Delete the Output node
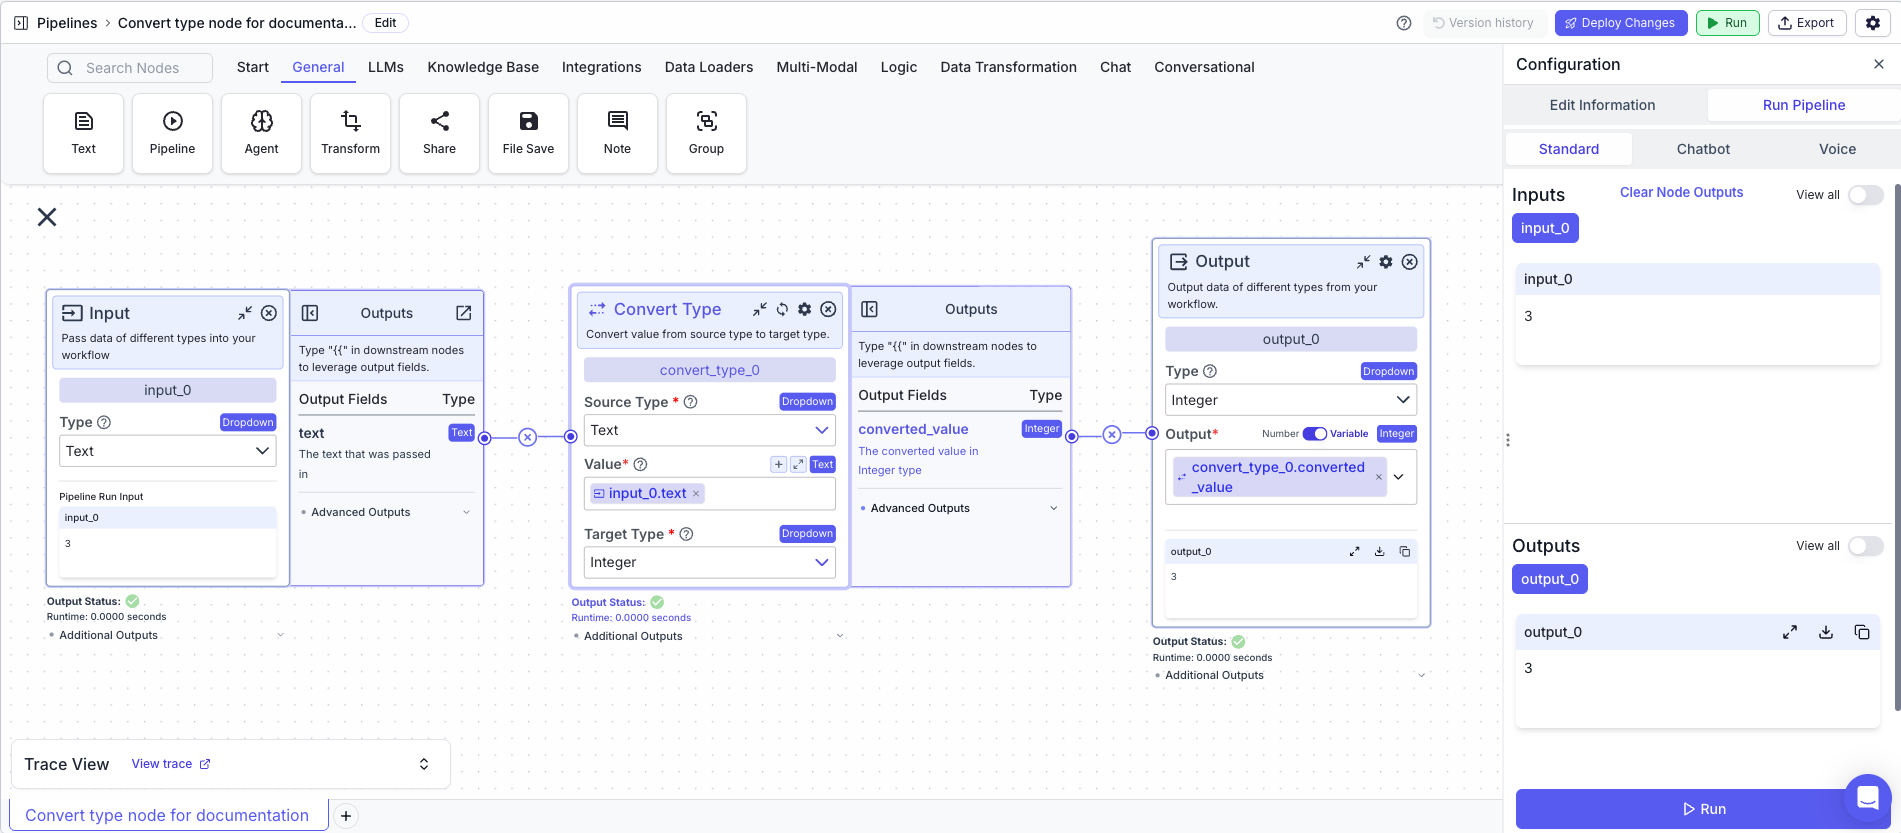This screenshot has width=1901, height=833. point(1410,262)
